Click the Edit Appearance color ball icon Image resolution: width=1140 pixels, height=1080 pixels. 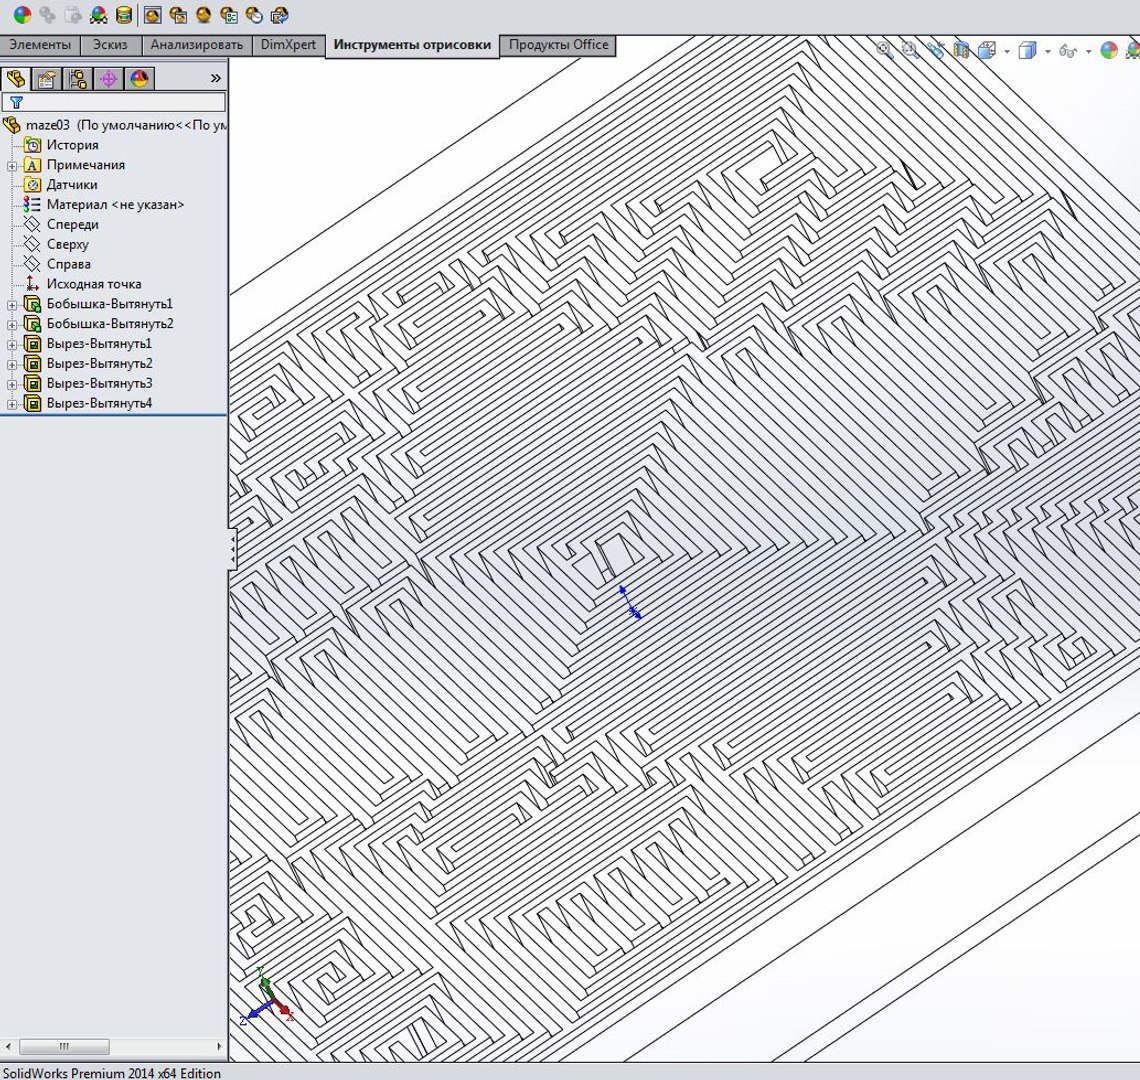coord(23,14)
